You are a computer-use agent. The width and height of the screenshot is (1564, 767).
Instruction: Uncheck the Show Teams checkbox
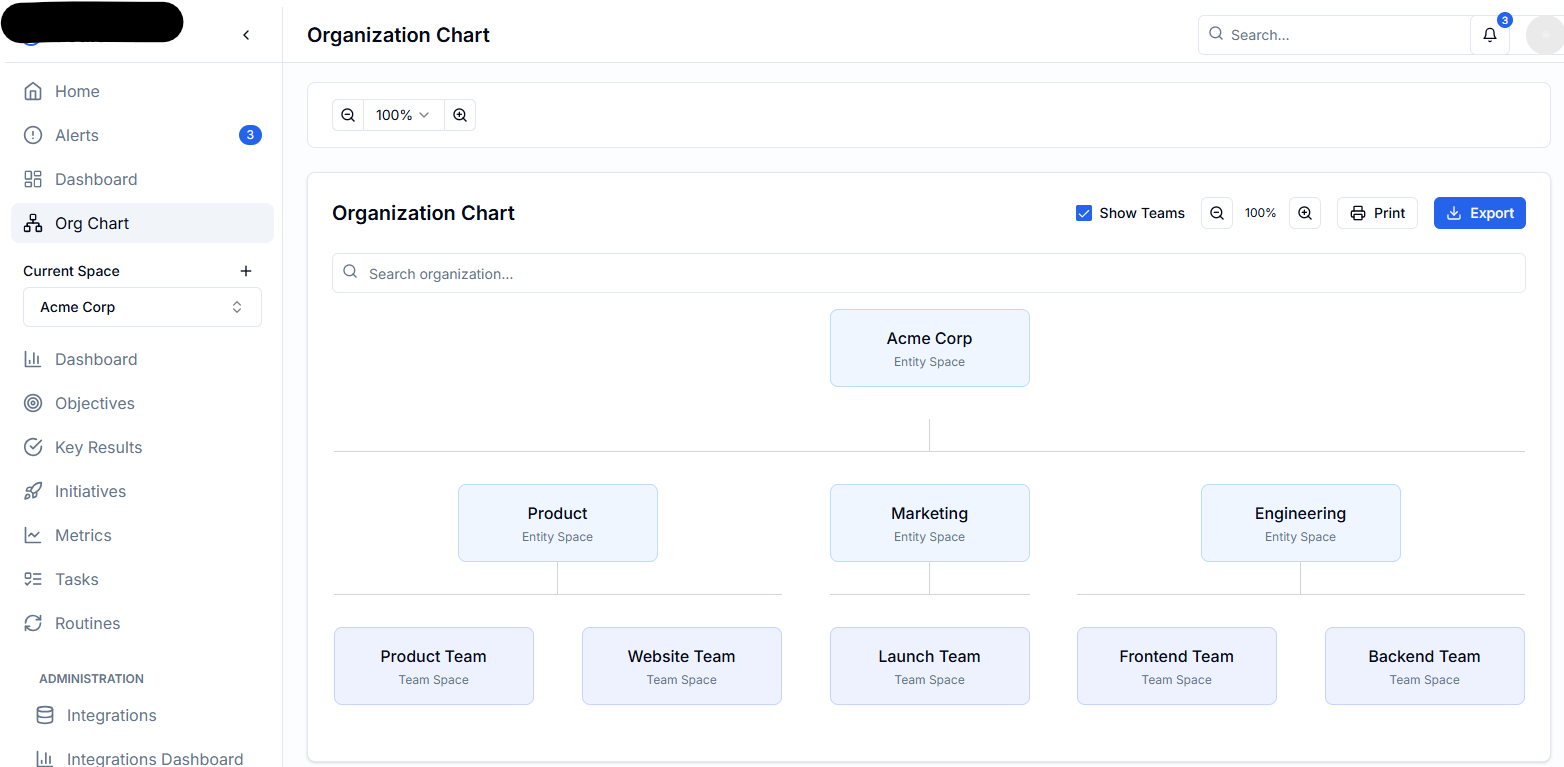click(1084, 213)
